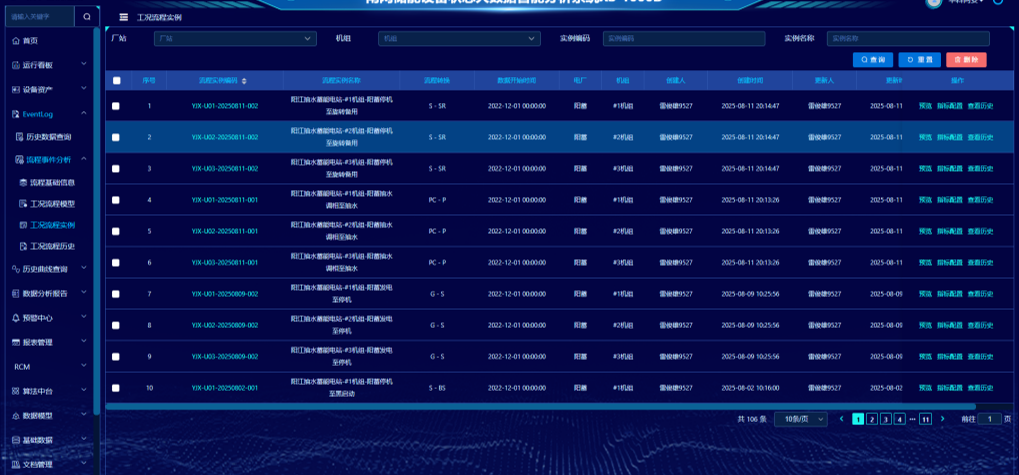Click the 设备资产 sidebar icon
Image resolution: width=1019 pixels, height=475 pixels.
(16, 89)
